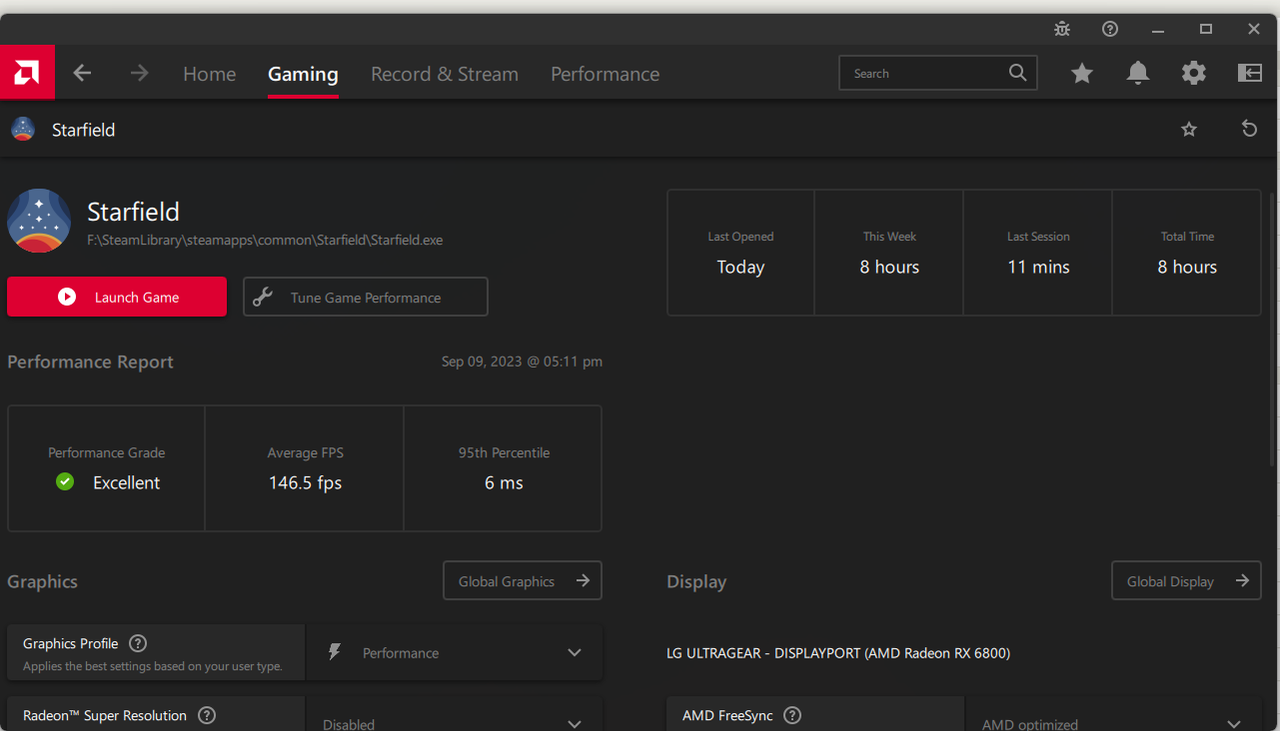Click the 95th Percentile 6 ms cell

[x=503, y=468]
